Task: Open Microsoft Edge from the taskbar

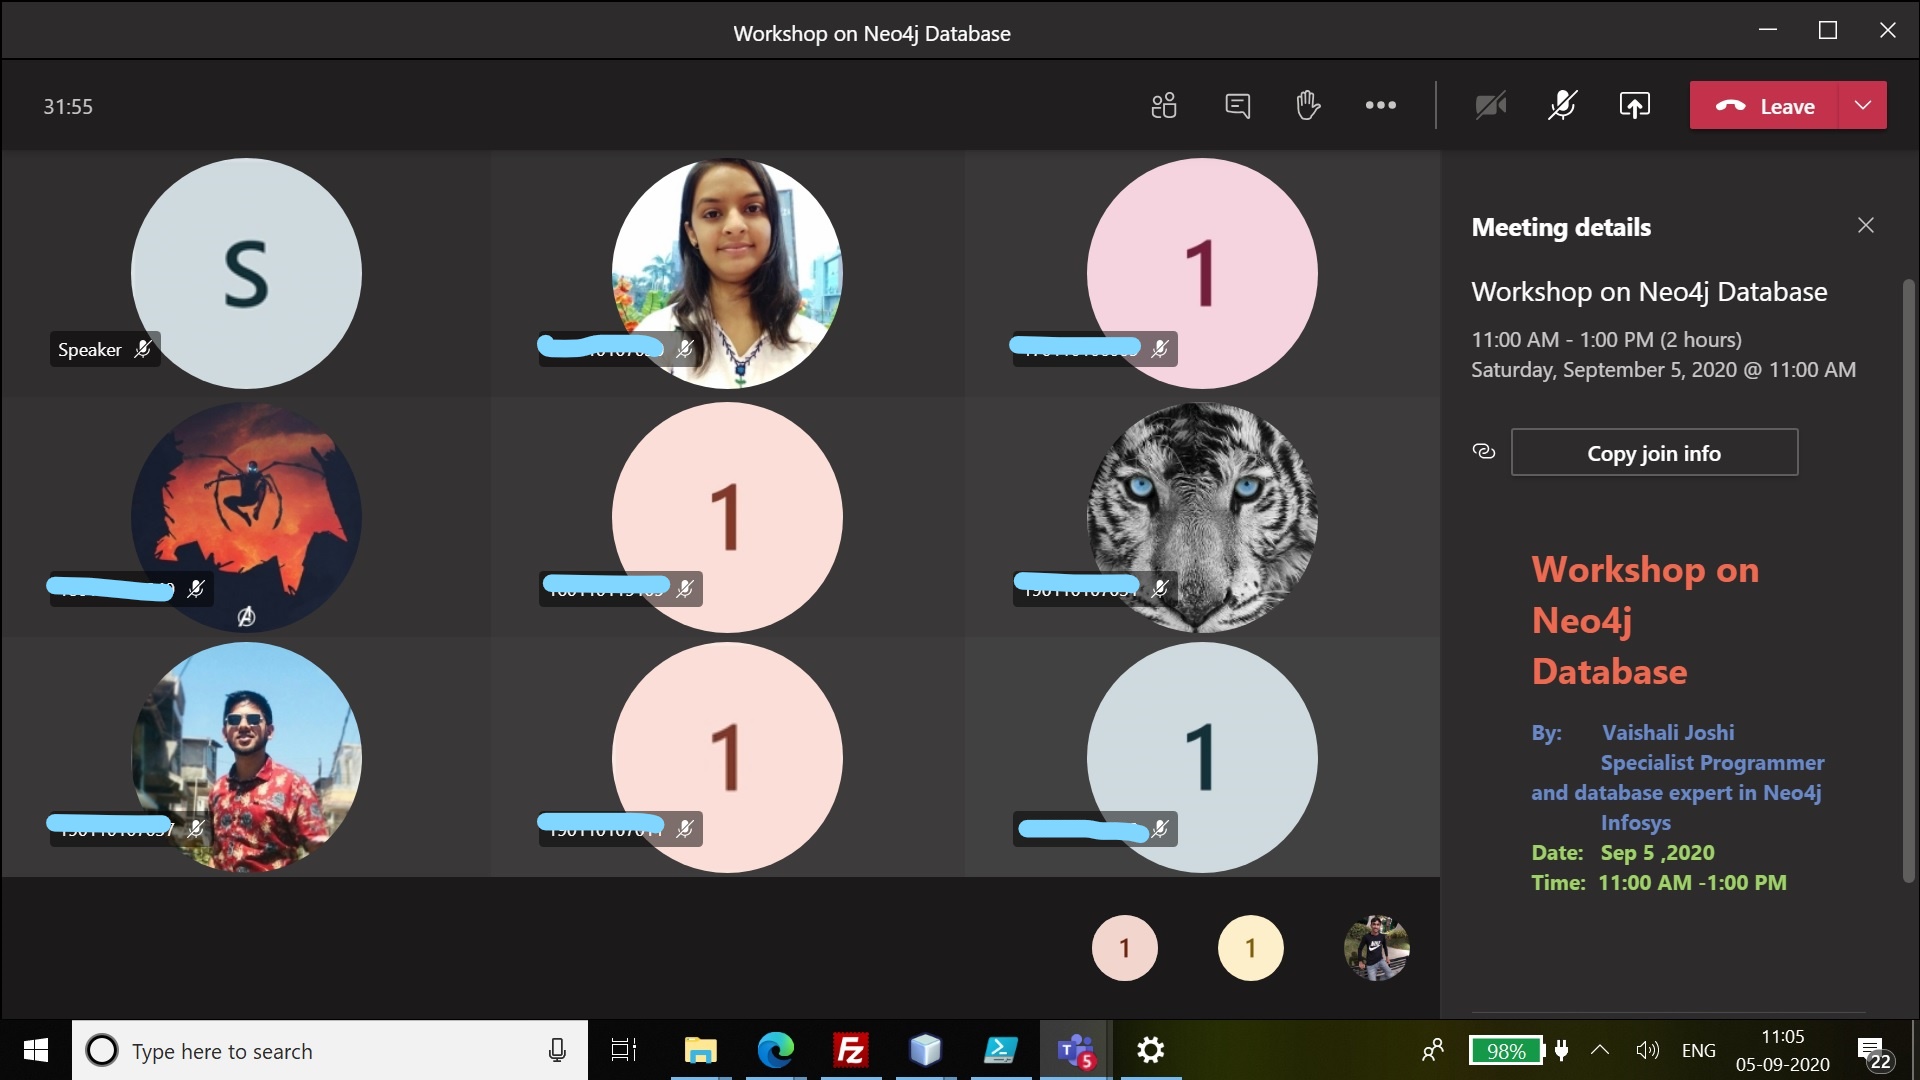Action: (x=775, y=1051)
